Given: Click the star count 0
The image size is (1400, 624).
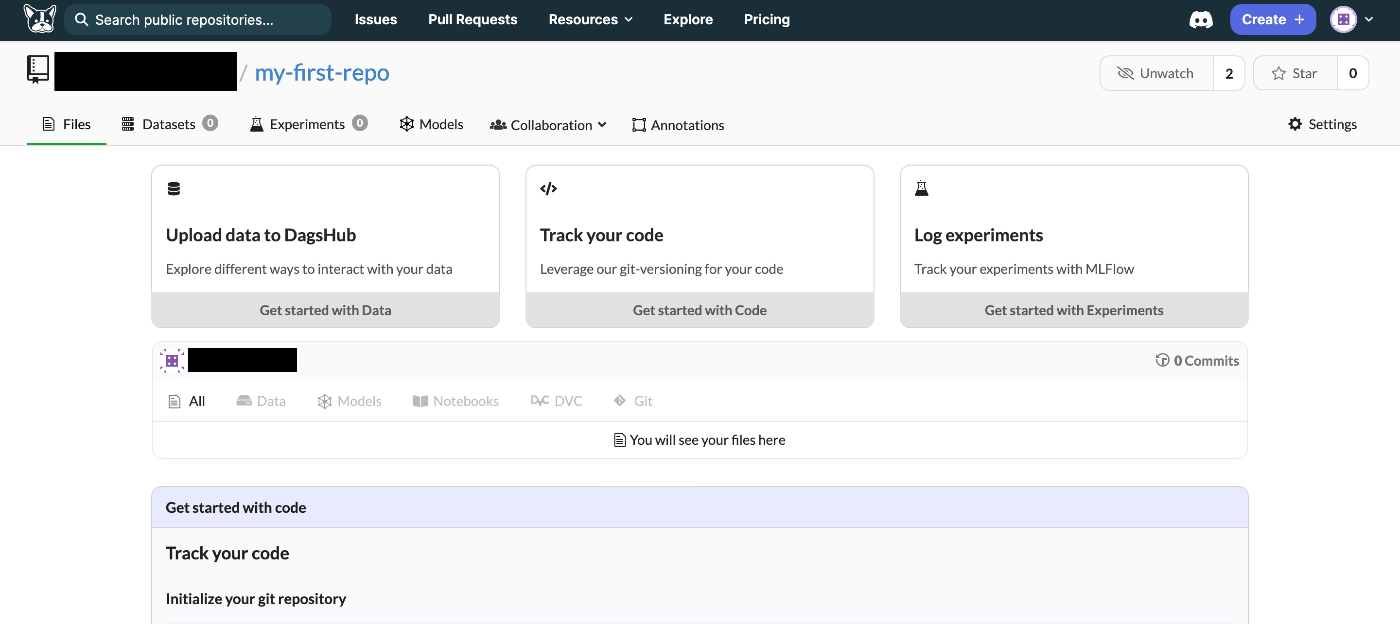Looking at the screenshot, I should [x=1353, y=73].
